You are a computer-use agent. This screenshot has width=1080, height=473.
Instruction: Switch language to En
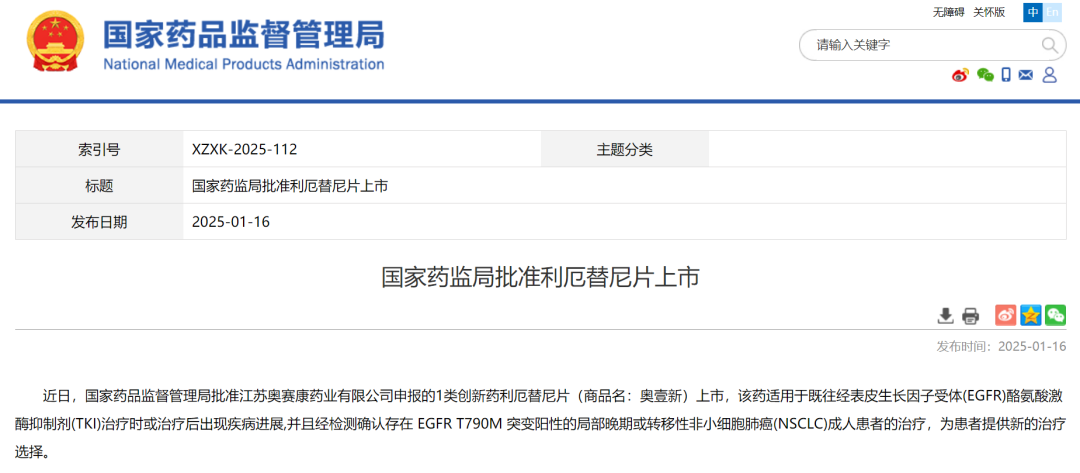pyautogui.click(x=1052, y=12)
